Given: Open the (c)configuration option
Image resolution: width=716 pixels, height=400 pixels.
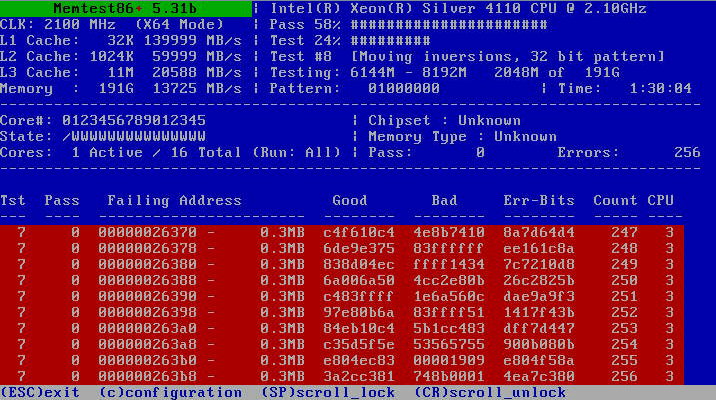Looking at the screenshot, I should pos(170,392).
